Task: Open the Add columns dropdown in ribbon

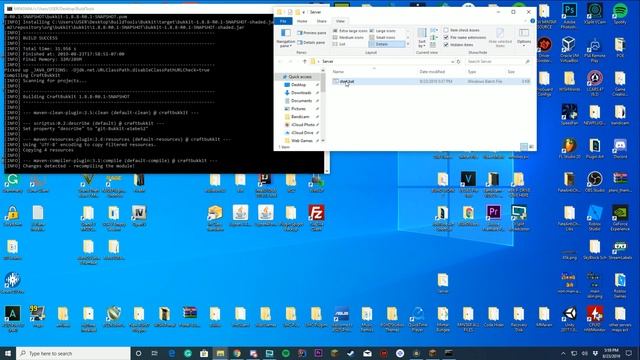Action: [434, 38]
